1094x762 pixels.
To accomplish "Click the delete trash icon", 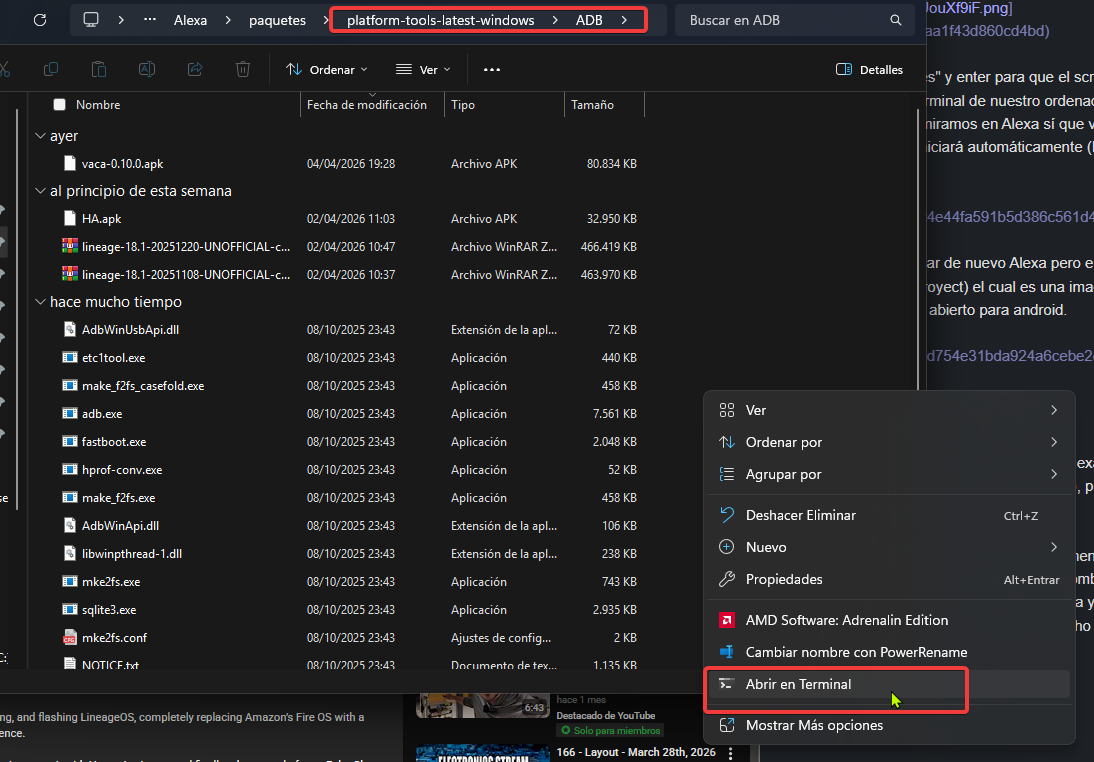I will pyautogui.click(x=243, y=69).
